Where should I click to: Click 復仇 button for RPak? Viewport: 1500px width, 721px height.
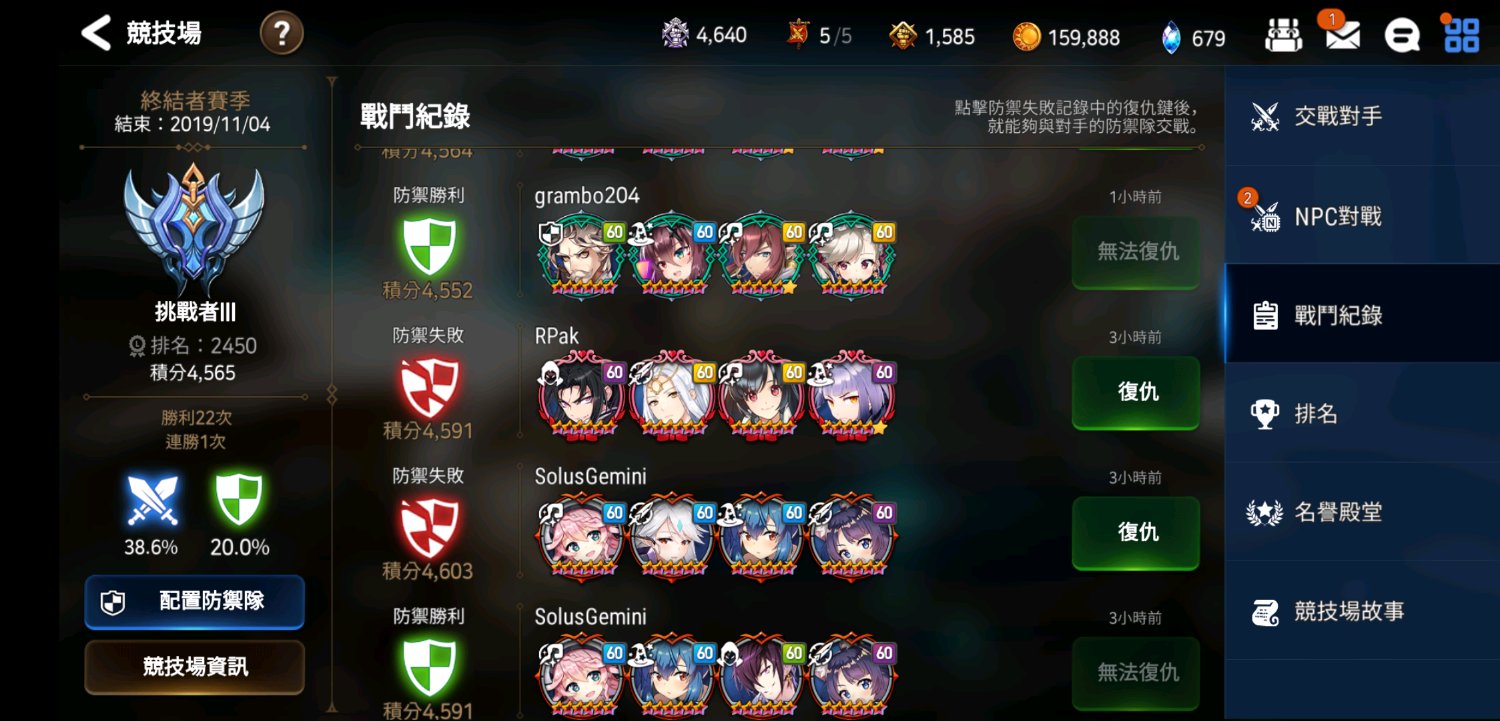coord(1136,392)
